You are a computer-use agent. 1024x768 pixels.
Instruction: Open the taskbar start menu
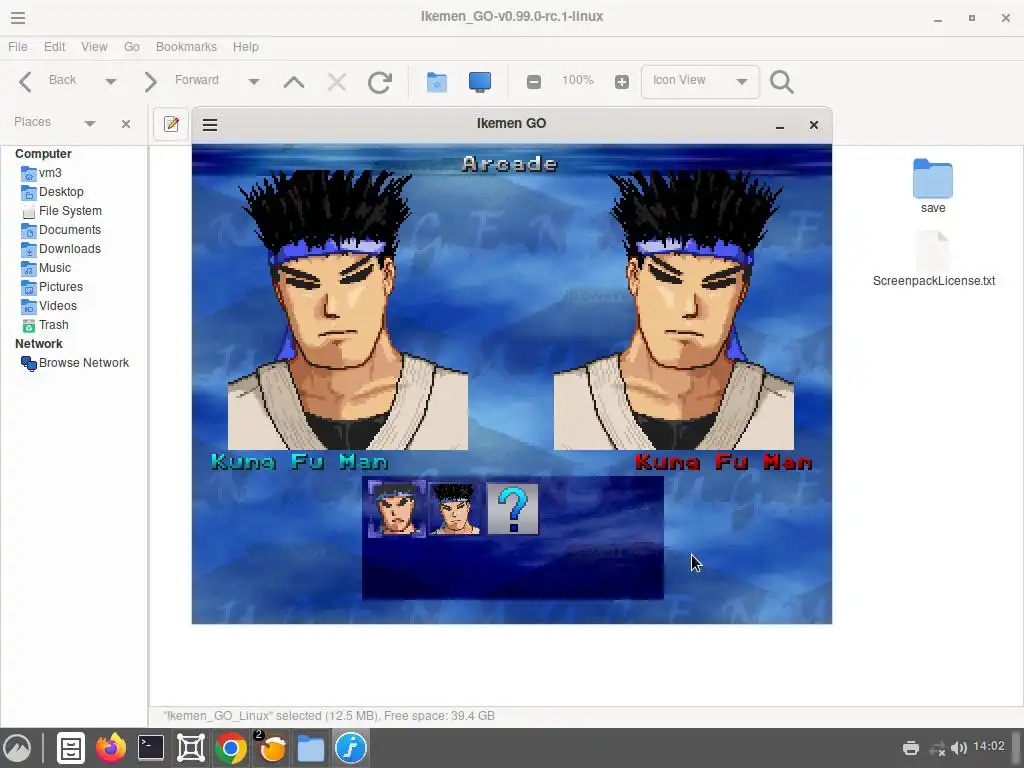pos(17,748)
